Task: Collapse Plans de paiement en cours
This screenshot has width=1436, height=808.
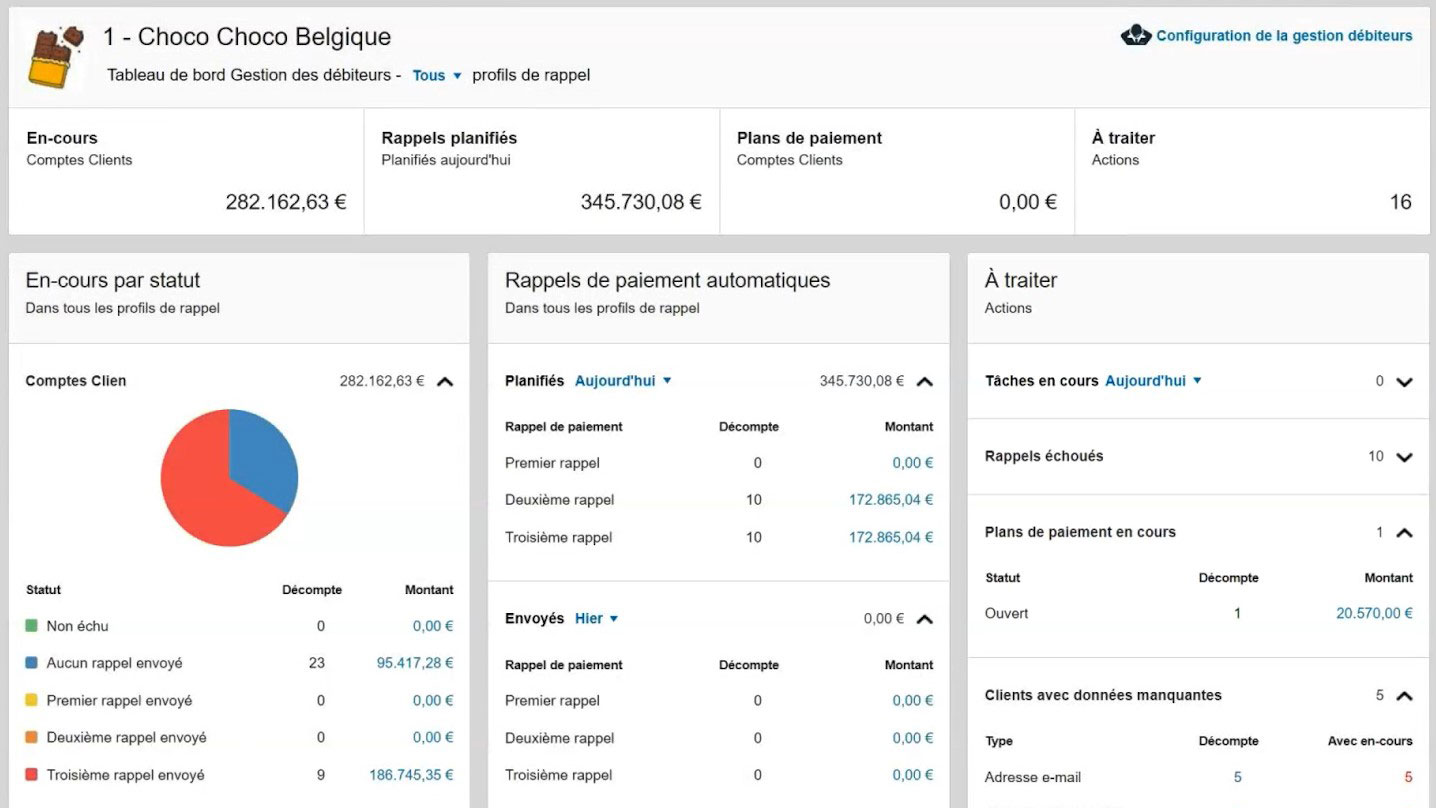Action: pyautogui.click(x=1404, y=533)
